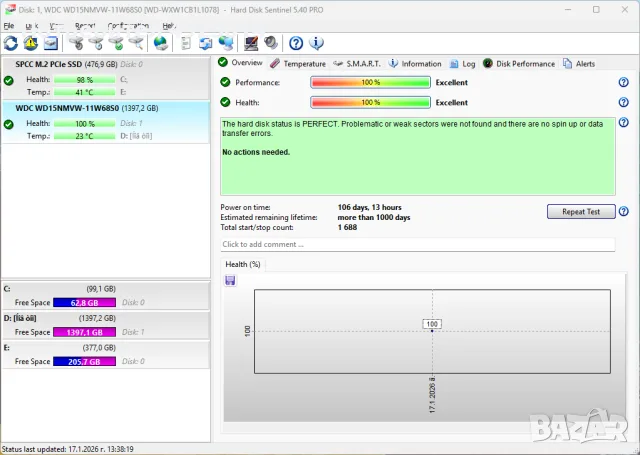Image resolution: width=640 pixels, height=455 pixels.
Task: Select the WDC WD15NMVW-11W68S0 disk entry
Action: point(105,122)
